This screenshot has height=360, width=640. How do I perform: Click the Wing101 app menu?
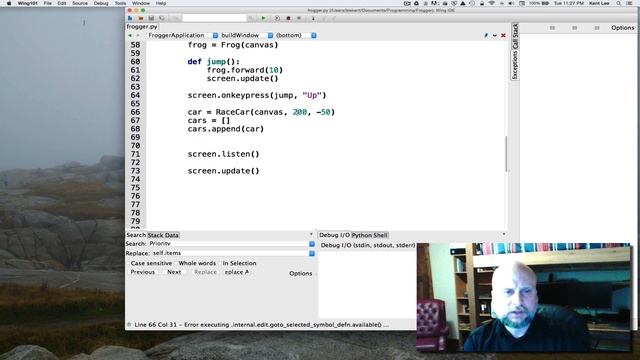27,3
